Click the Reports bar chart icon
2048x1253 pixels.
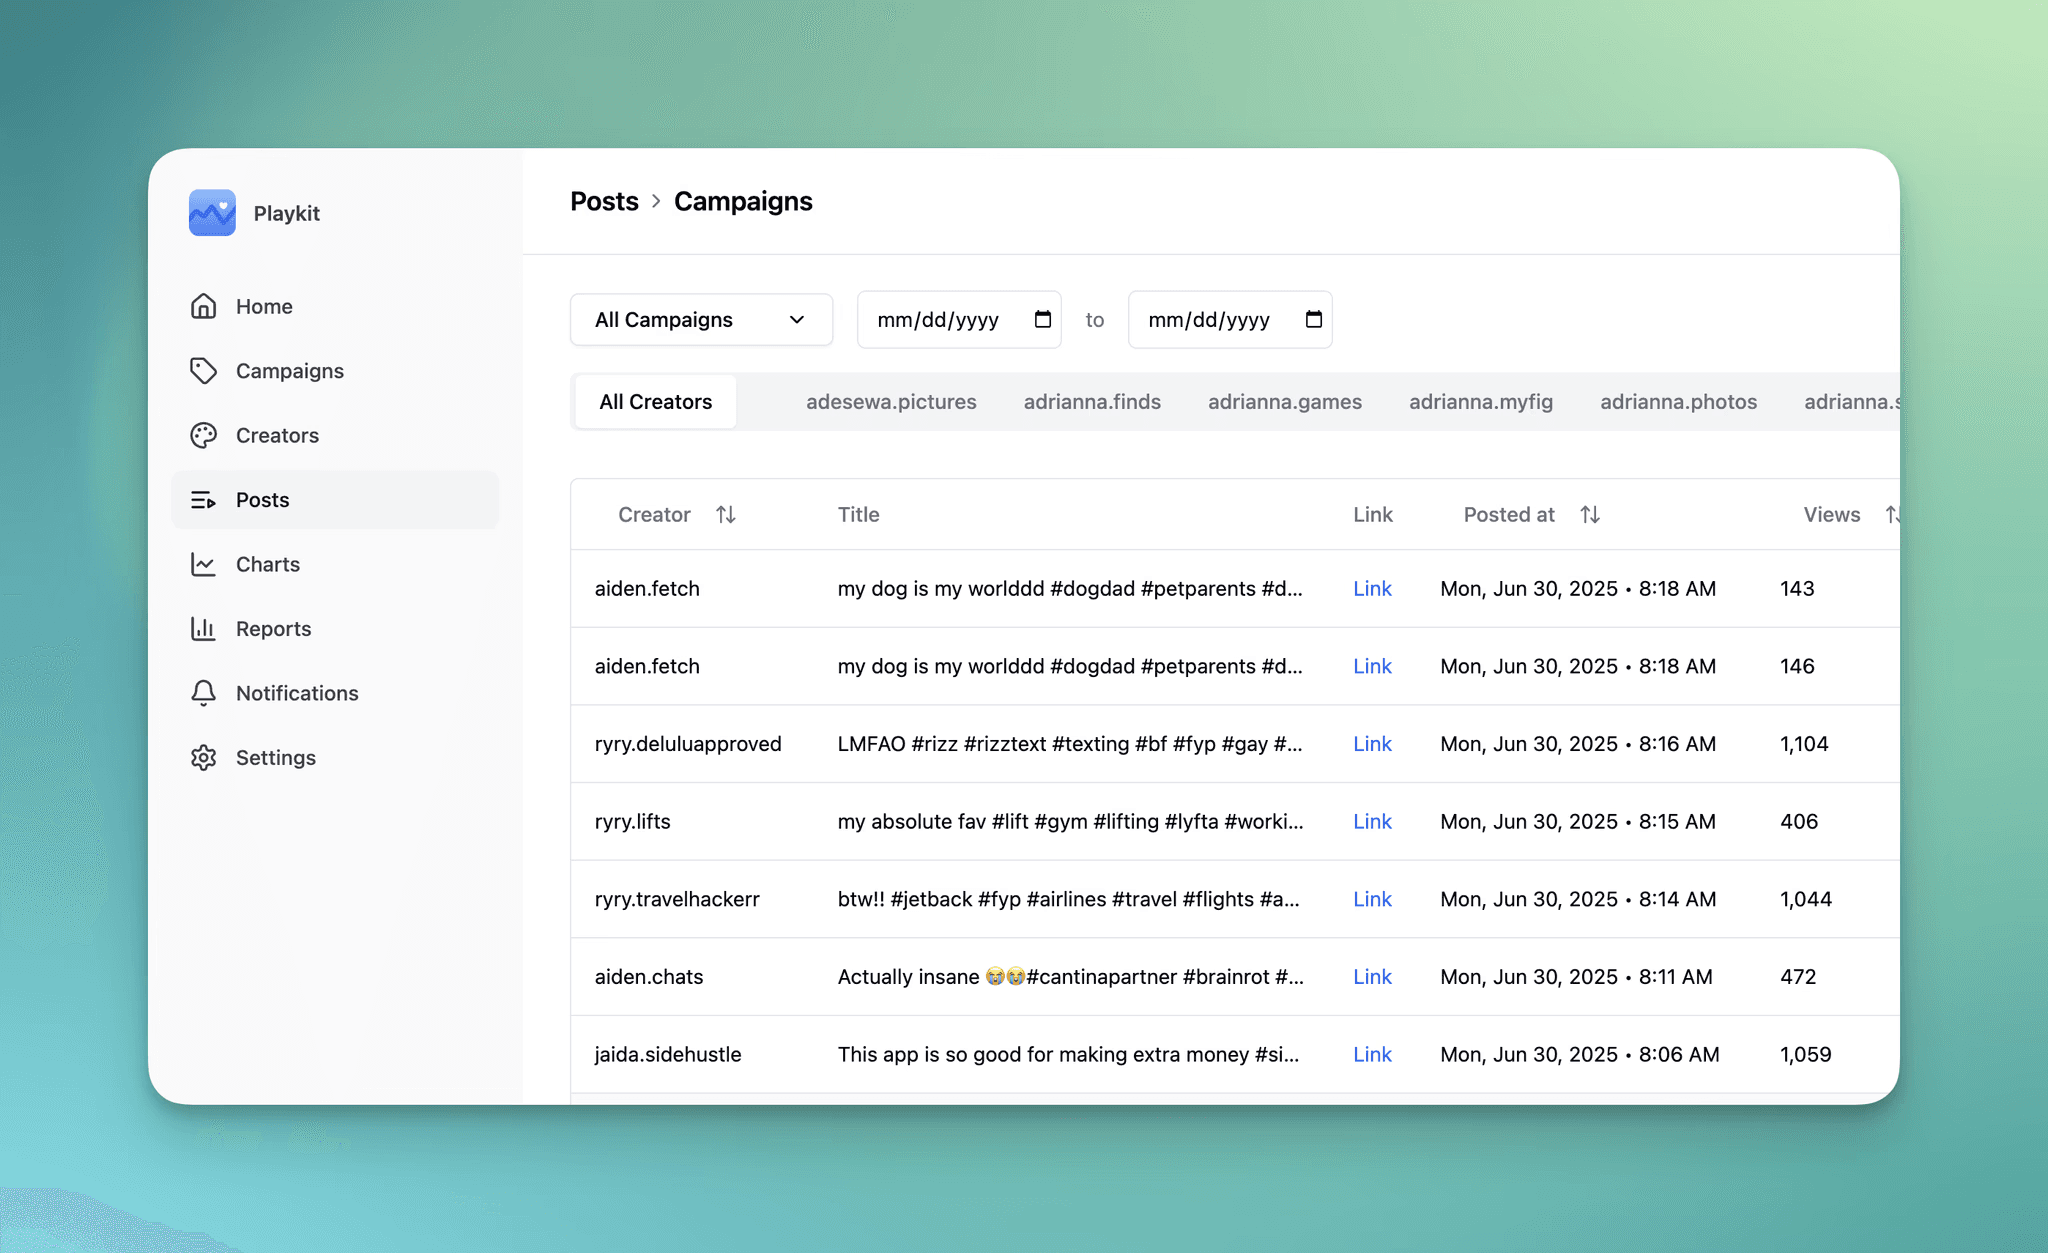204,629
